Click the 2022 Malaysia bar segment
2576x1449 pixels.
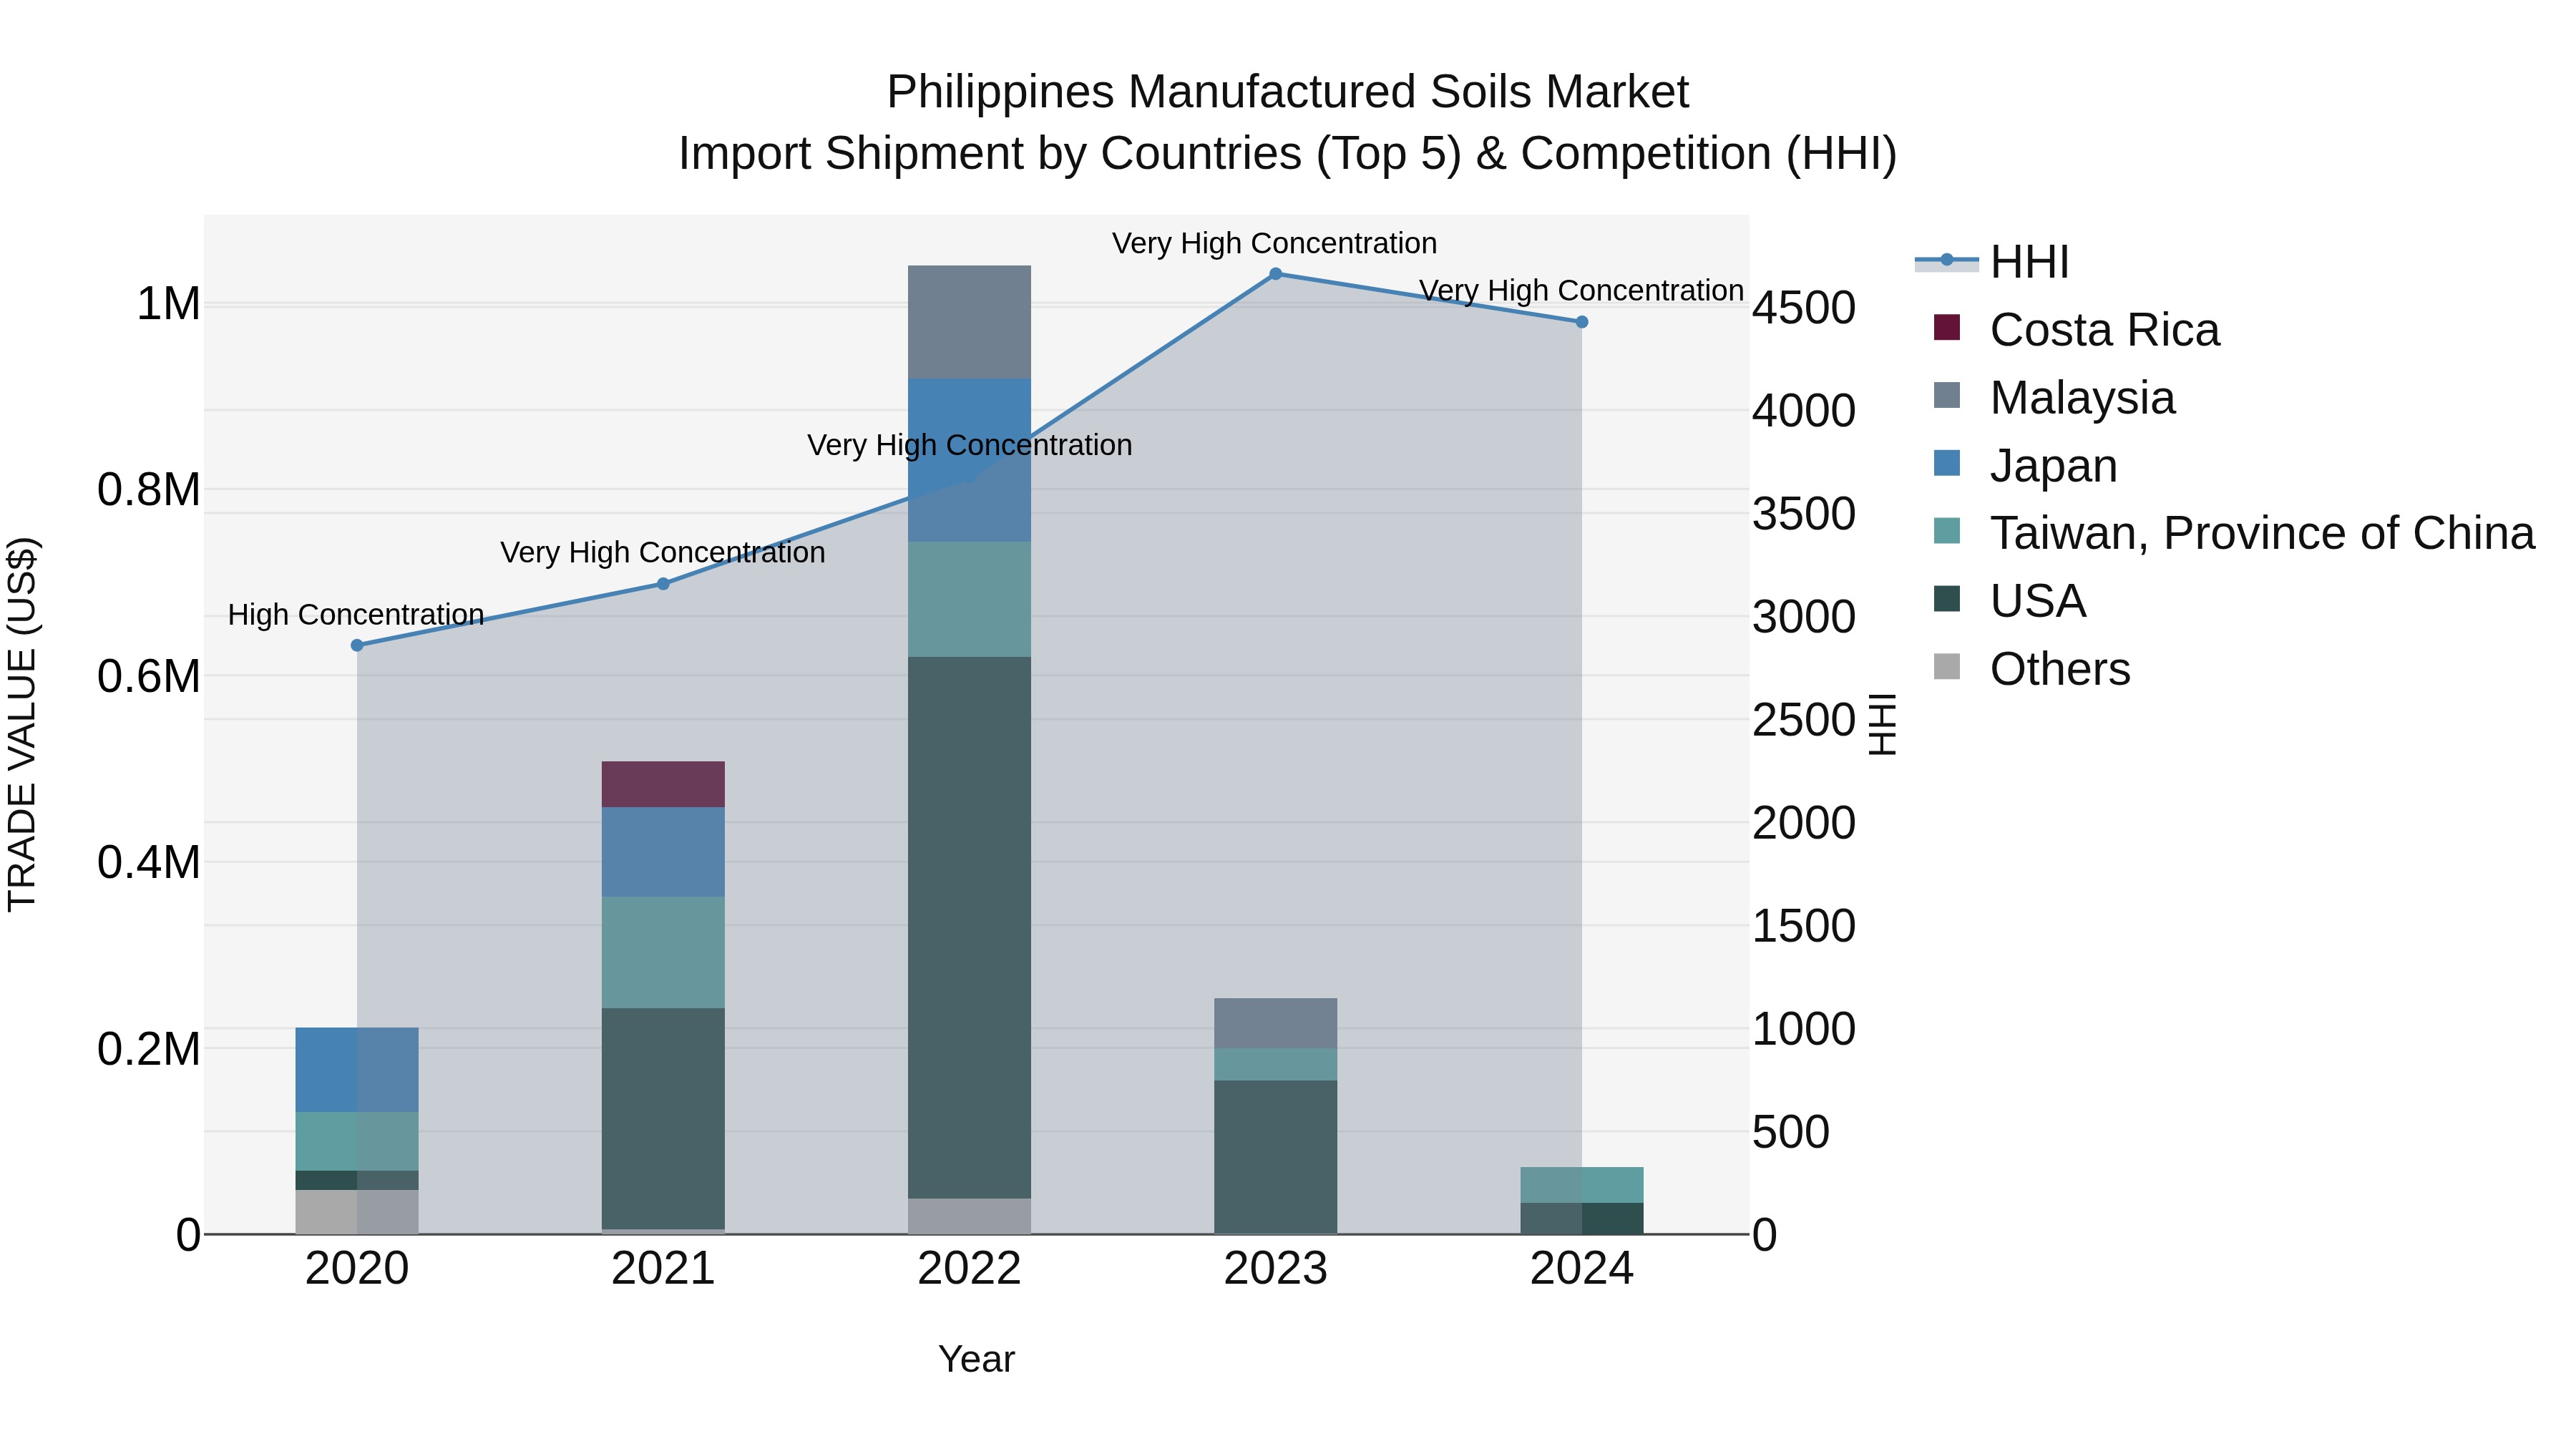point(969,322)
